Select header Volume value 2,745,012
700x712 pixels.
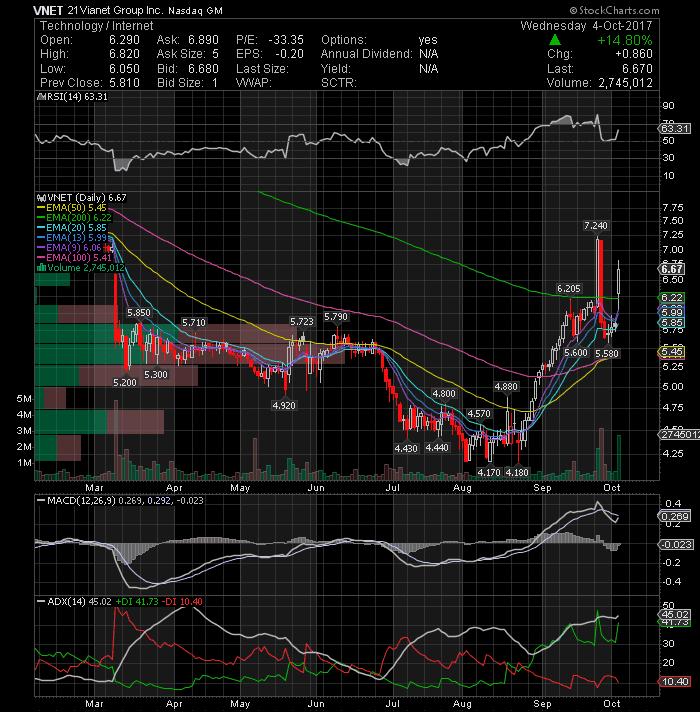pos(625,83)
